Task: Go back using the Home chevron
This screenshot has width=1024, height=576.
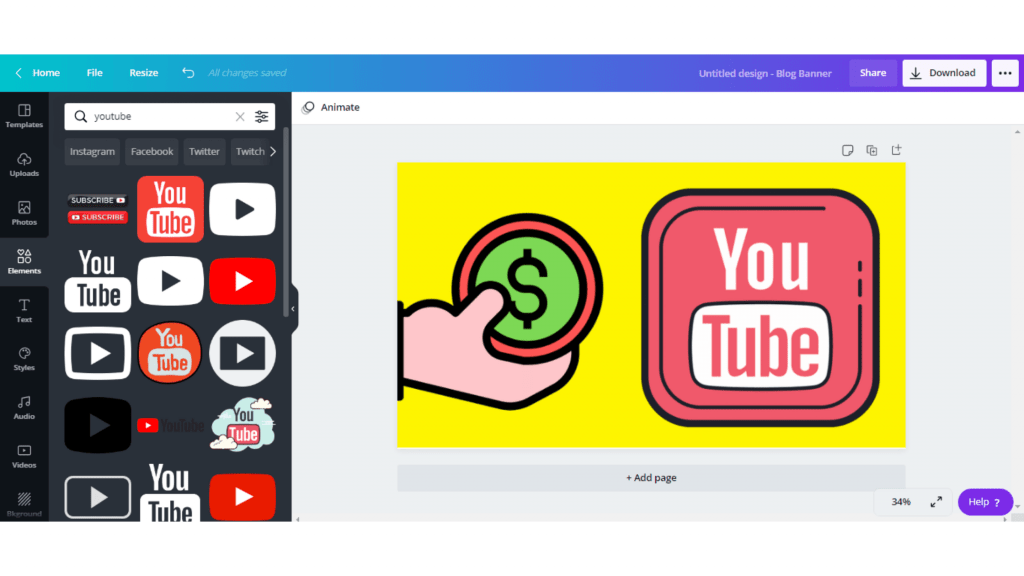Action: point(18,73)
